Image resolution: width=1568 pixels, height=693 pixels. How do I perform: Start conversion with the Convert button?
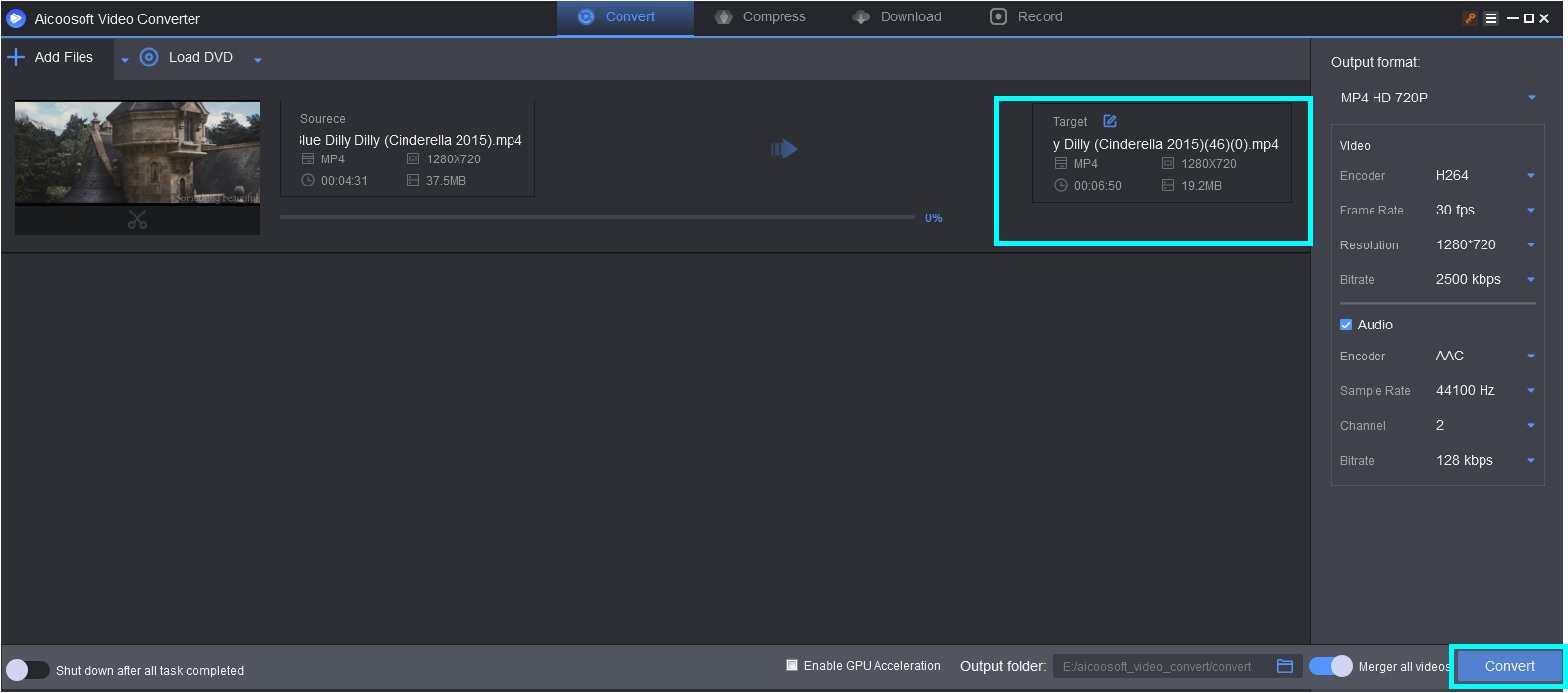1509,666
